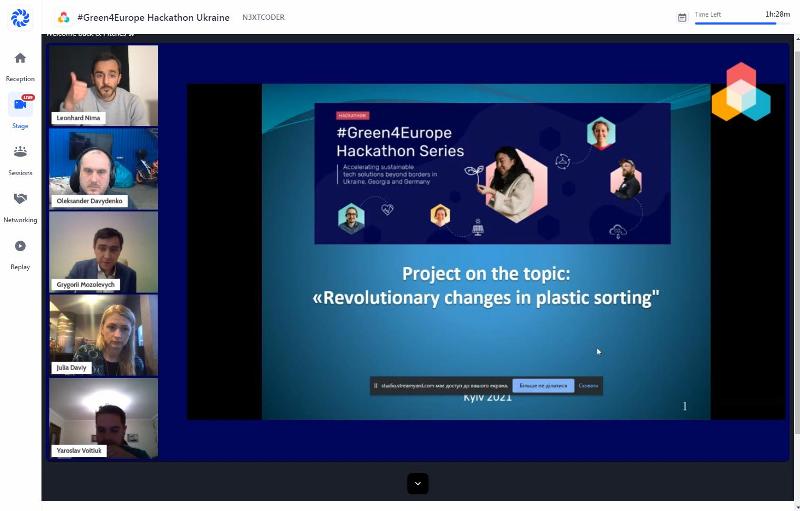The width and height of the screenshot is (800, 511).
Task: Select Oleksander Davydenko's video tile
Action: [104, 169]
